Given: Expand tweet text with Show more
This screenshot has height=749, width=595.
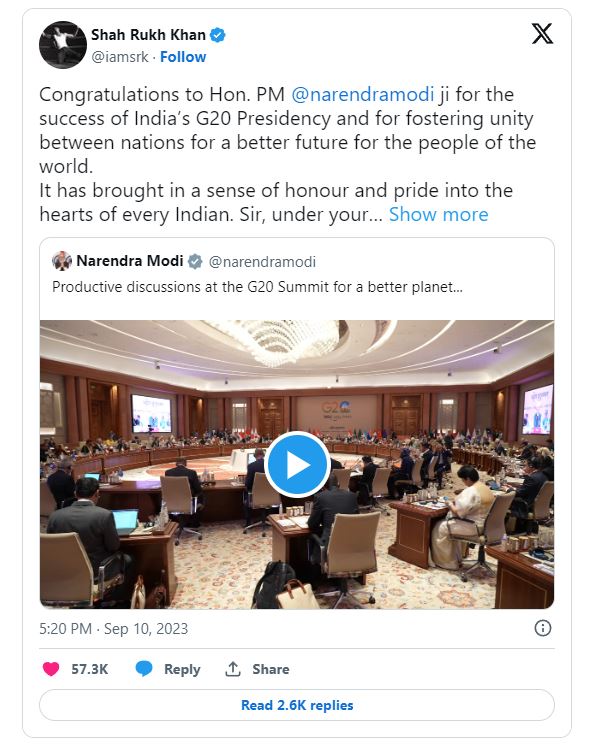Looking at the screenshot, I should click(x=438, y=214).
